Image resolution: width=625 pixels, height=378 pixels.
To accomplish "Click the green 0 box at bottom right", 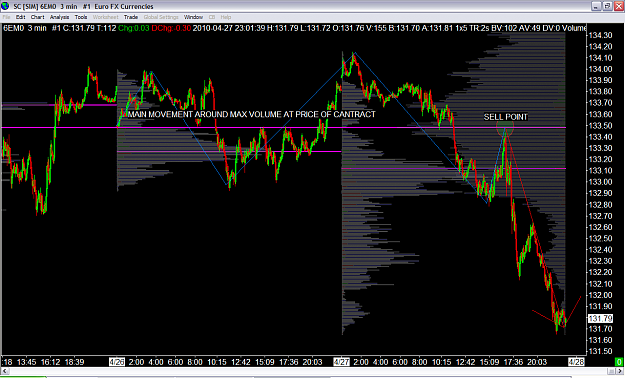I will (x=619, y=362).
